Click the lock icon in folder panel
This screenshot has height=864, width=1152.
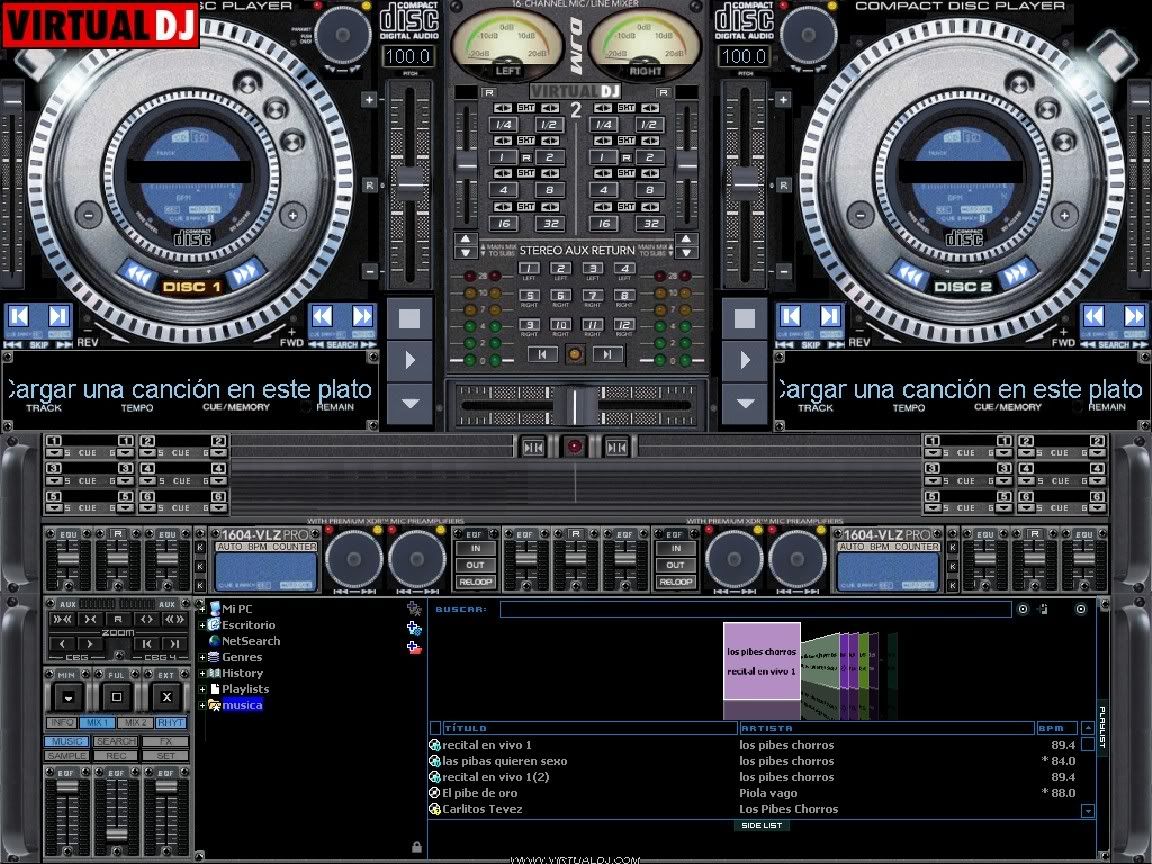pos(416,847)
